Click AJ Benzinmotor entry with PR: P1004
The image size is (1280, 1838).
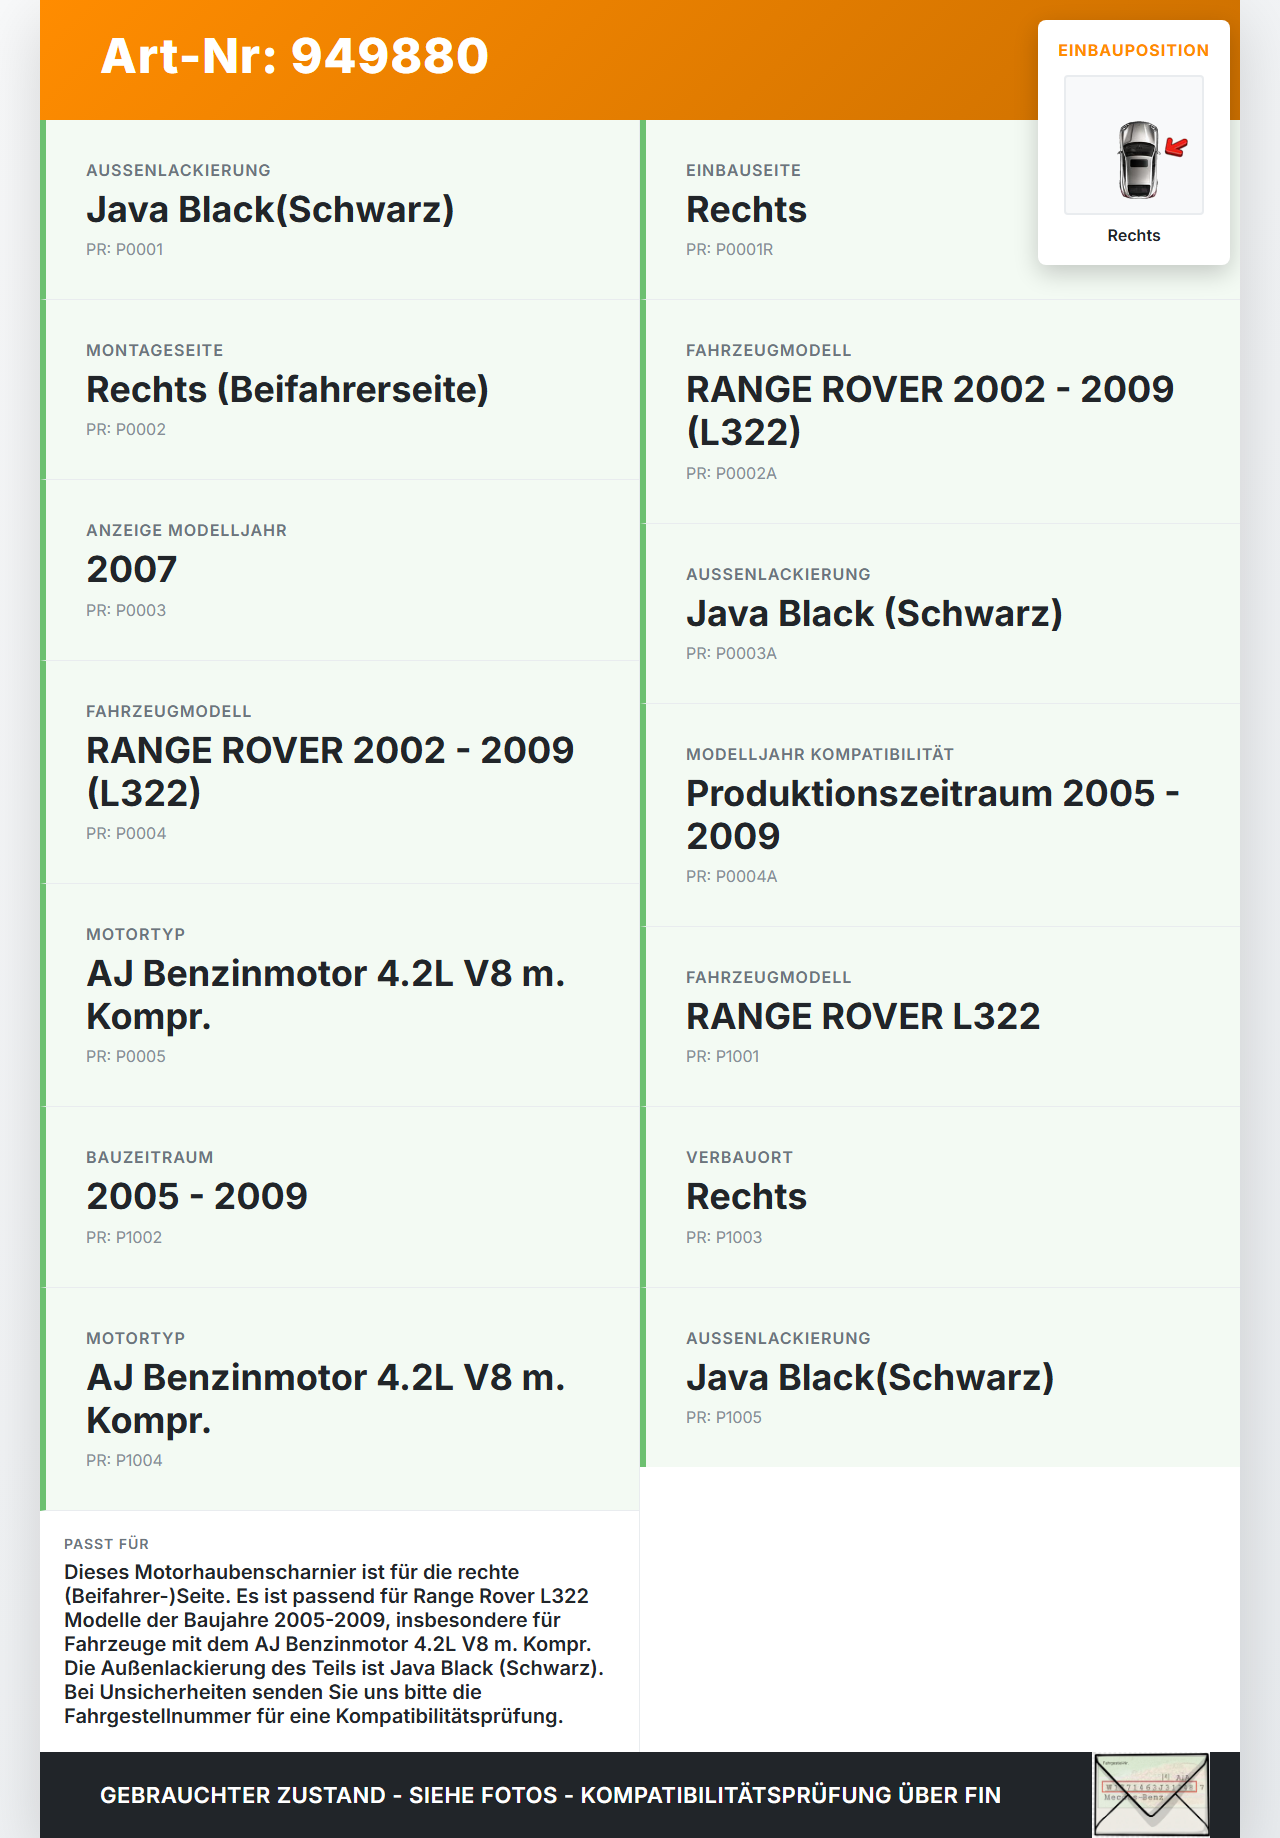(x=325, y=1398)
